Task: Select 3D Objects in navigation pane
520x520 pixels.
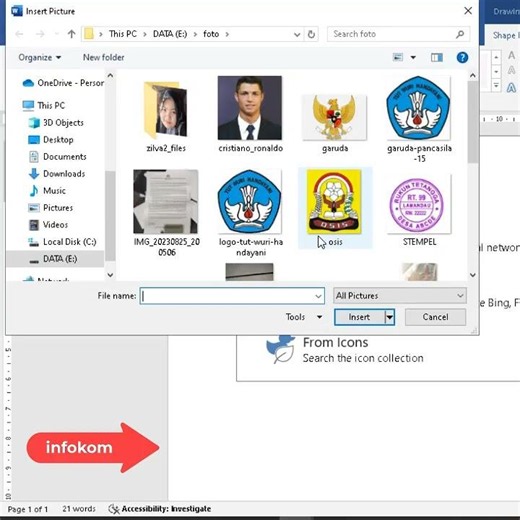Action: [56, 123]
